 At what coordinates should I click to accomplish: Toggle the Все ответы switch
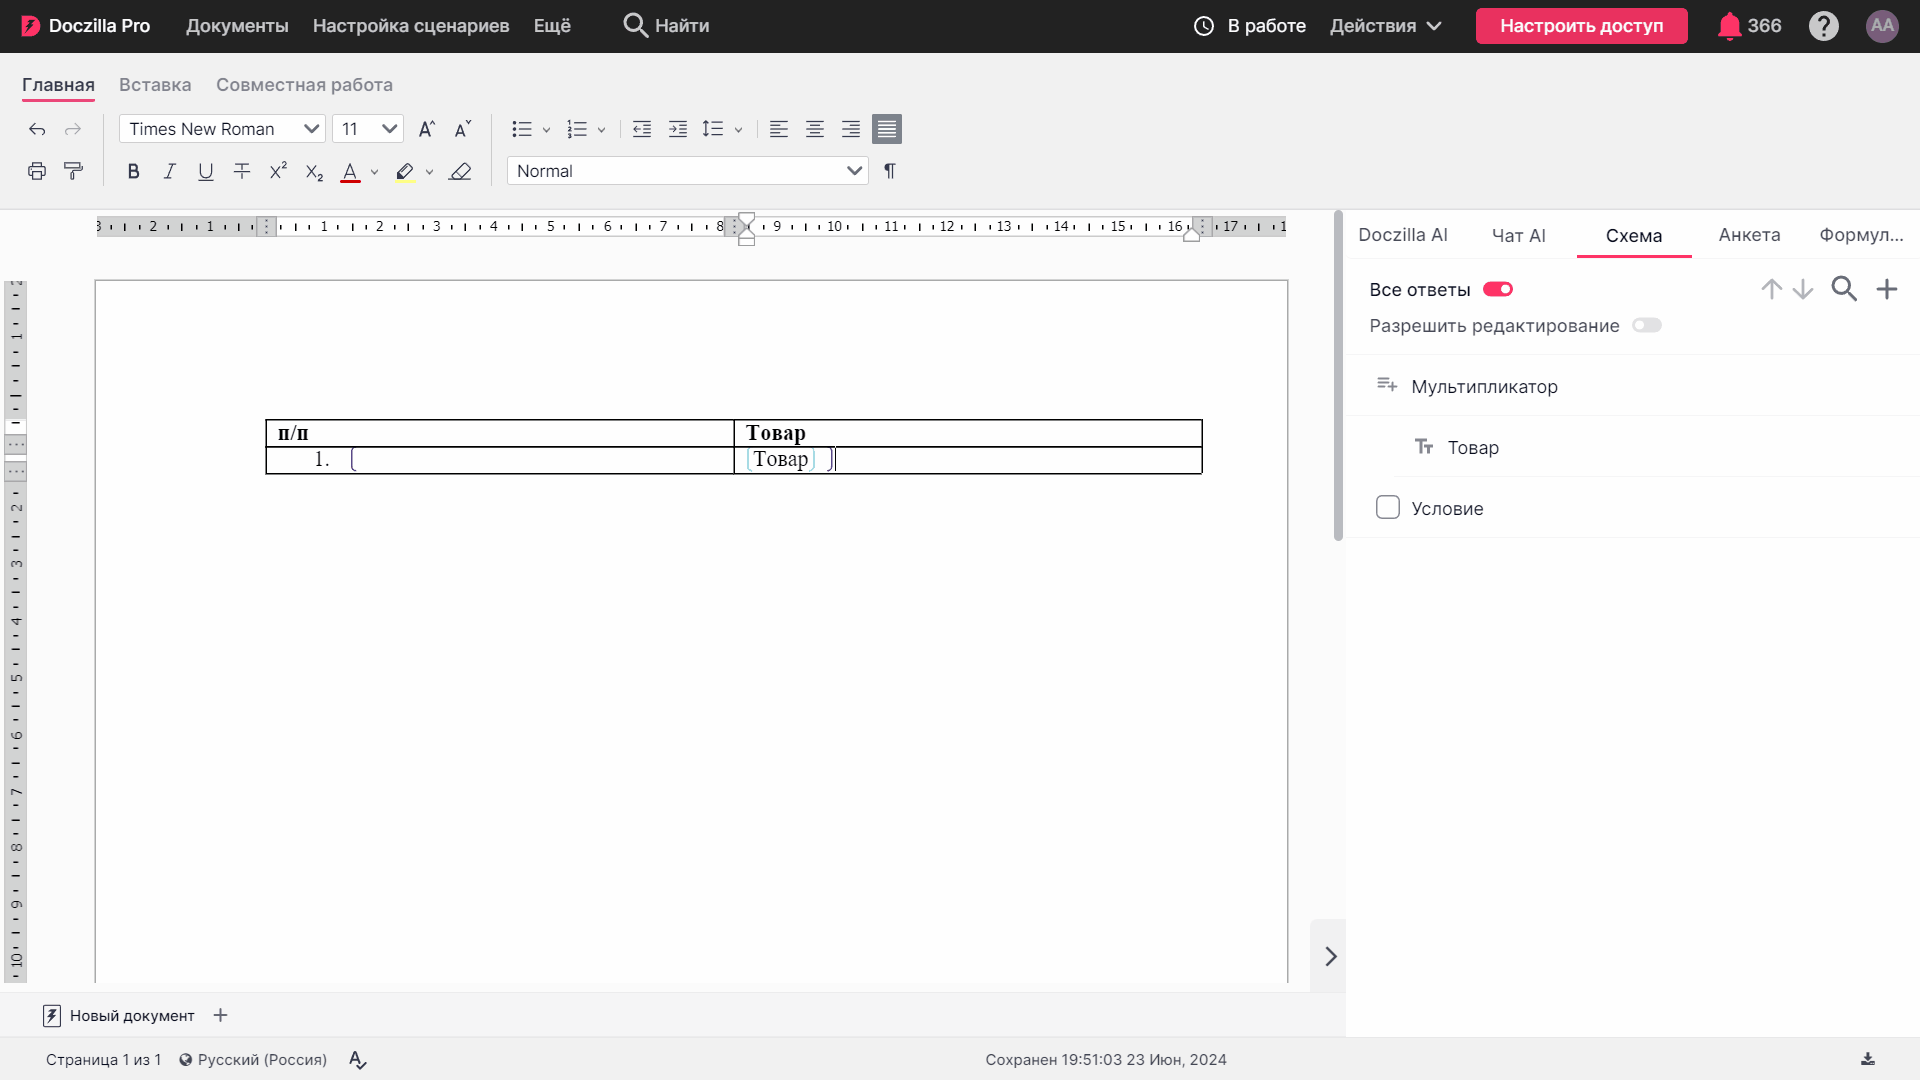1498,289
